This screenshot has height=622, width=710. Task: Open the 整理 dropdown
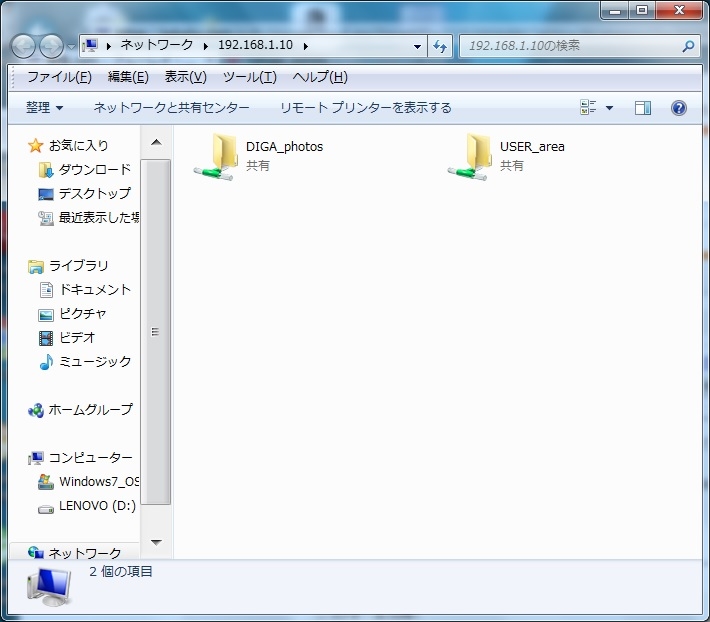click(x=44, y=108)
